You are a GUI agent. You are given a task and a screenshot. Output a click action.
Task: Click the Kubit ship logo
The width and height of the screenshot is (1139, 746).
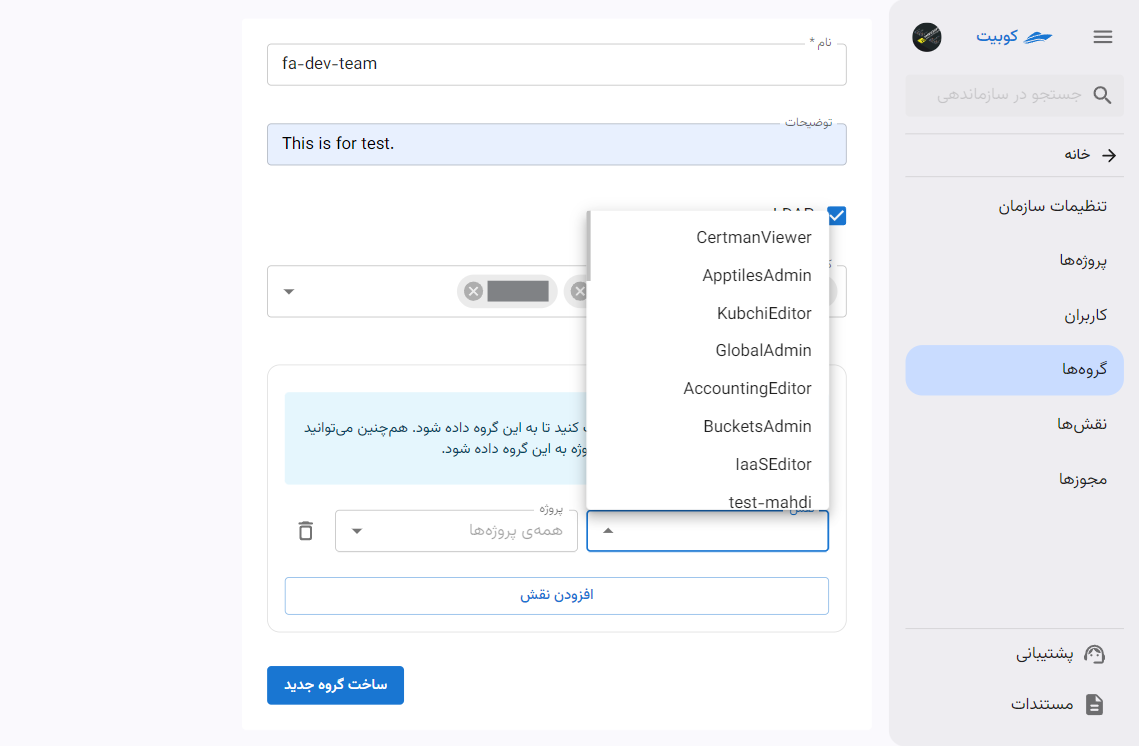(x=1038, y=37)
